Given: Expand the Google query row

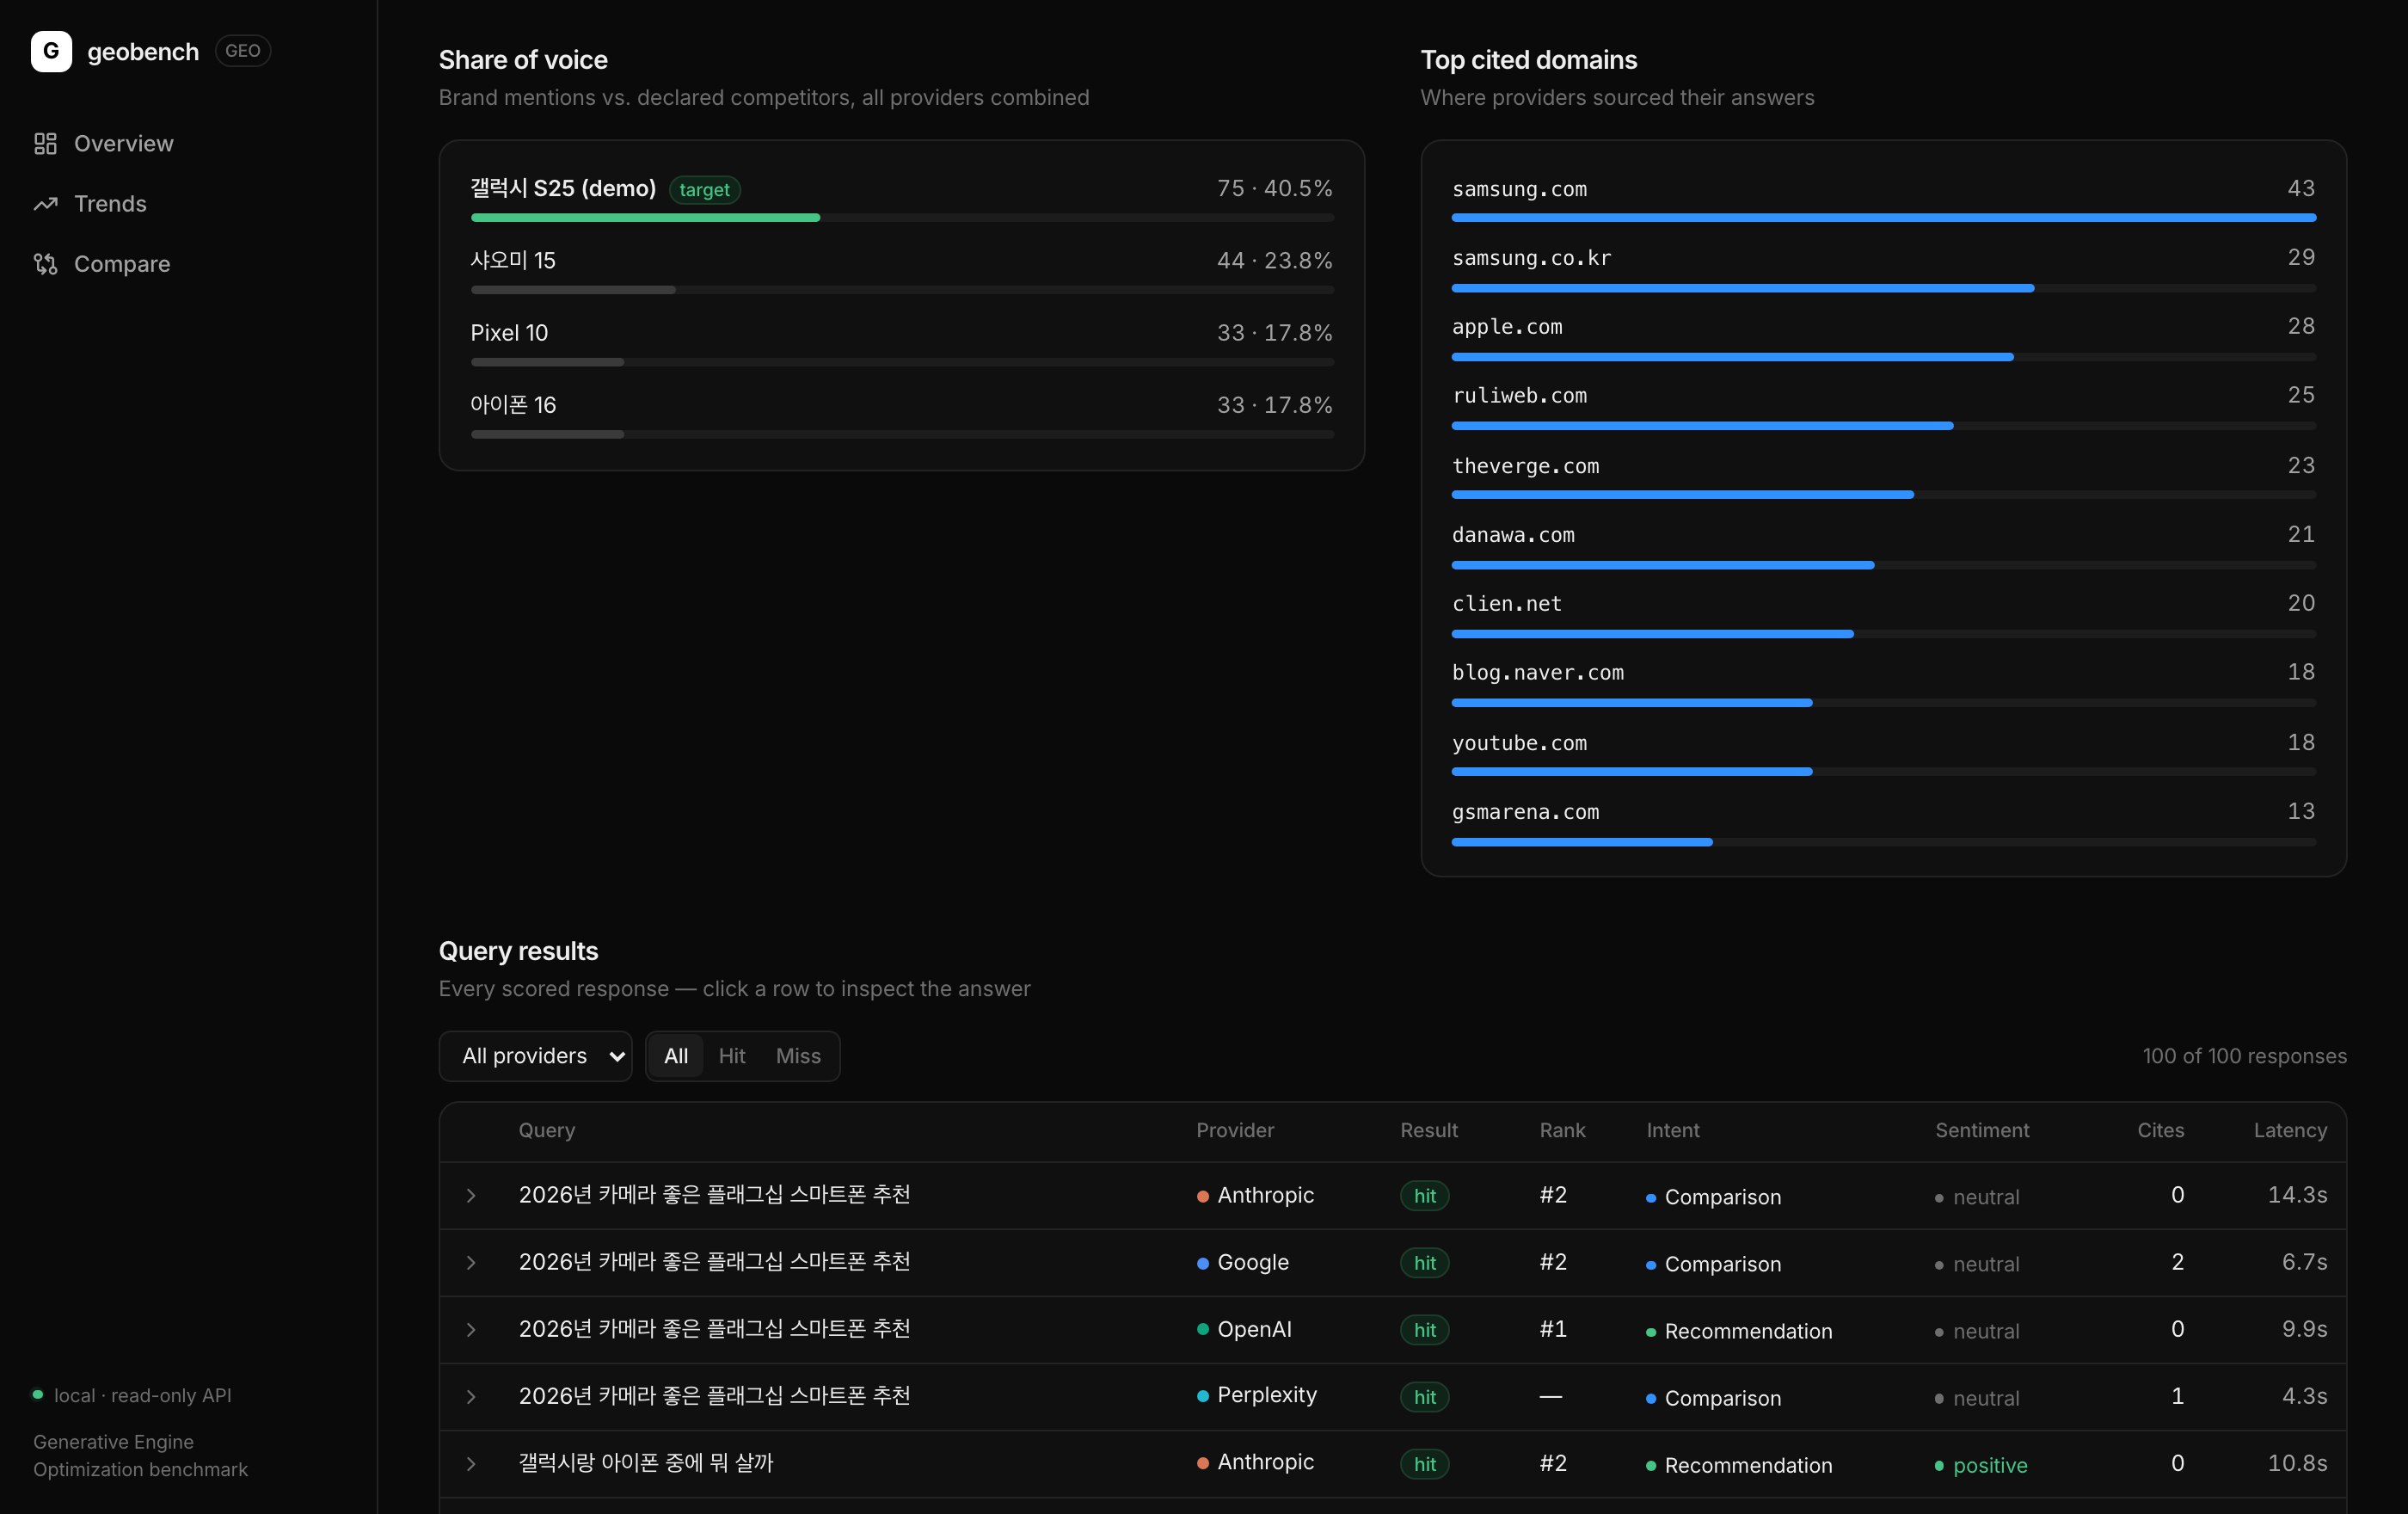Looking at the screenshot, I should (x=471, y=1263).
